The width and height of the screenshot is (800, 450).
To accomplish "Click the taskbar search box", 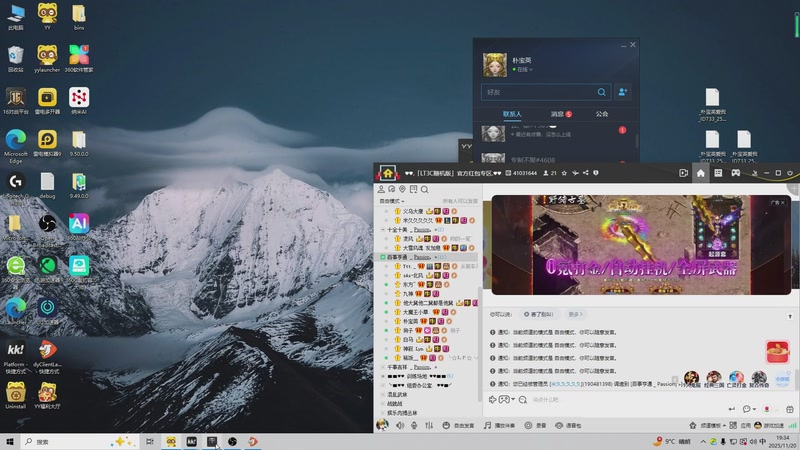I will click(x=79, y=441).
